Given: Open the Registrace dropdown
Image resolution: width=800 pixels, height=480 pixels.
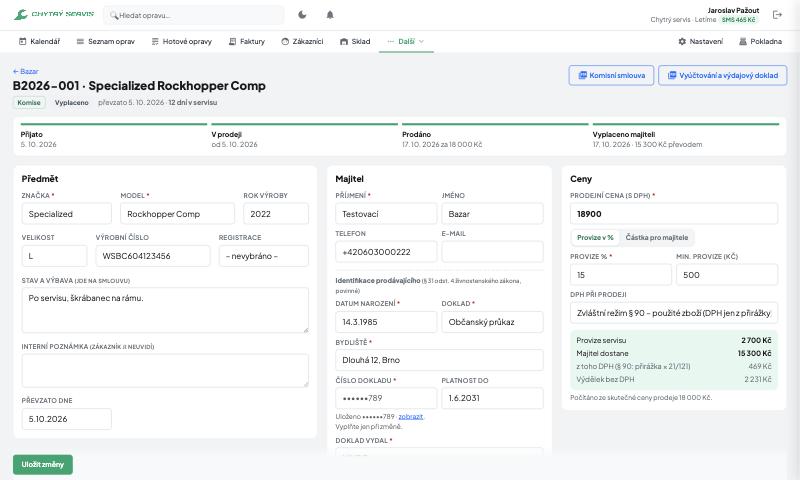Looking at the screenshot, I should pos(264,256).
